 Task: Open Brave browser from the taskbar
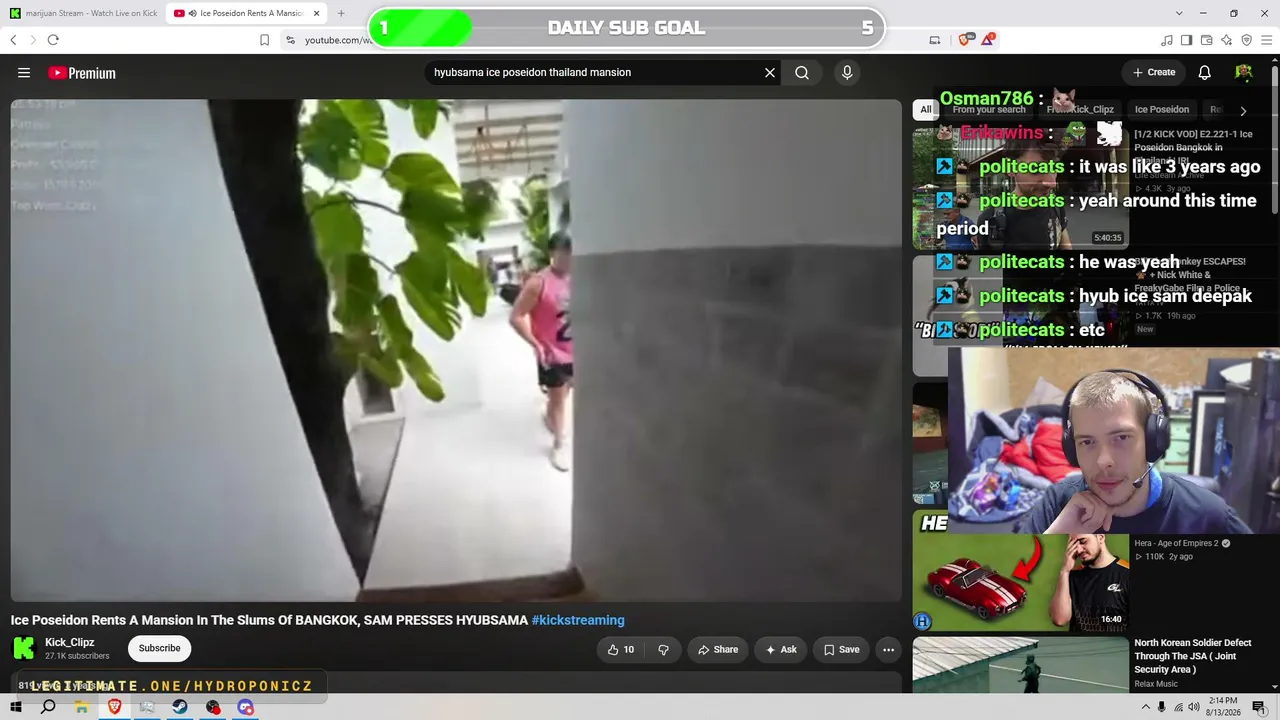[114, 707]
